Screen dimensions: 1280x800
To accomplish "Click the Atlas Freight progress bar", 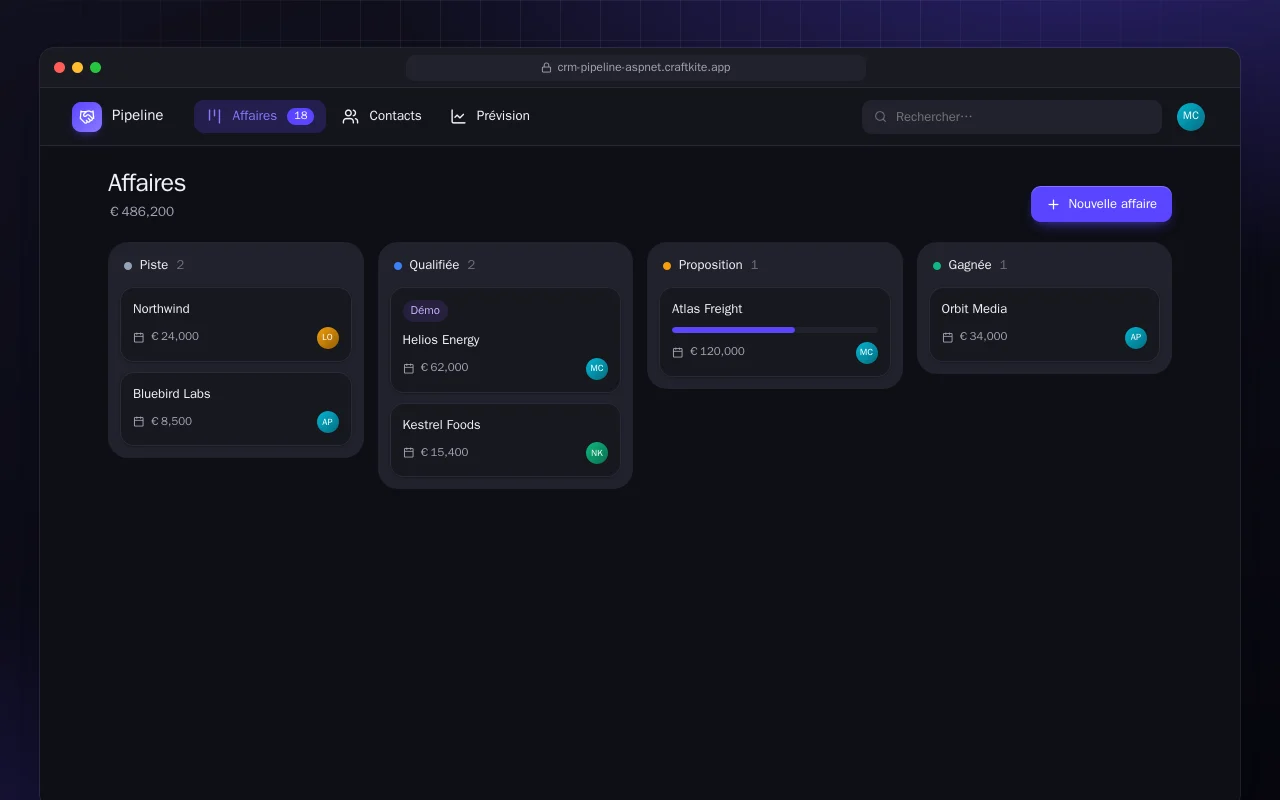I will 775,330.
